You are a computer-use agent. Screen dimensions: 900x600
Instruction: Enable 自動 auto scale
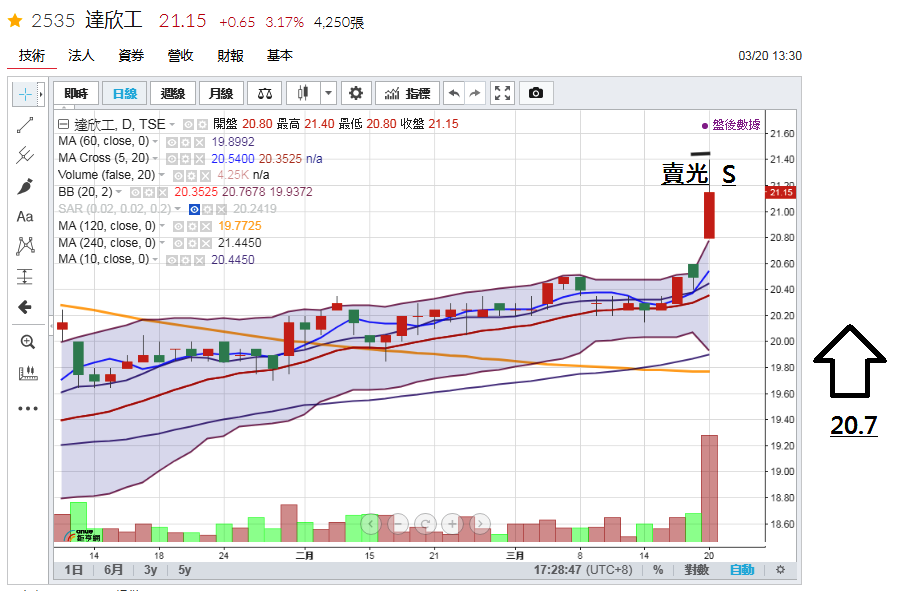point(742,570)
